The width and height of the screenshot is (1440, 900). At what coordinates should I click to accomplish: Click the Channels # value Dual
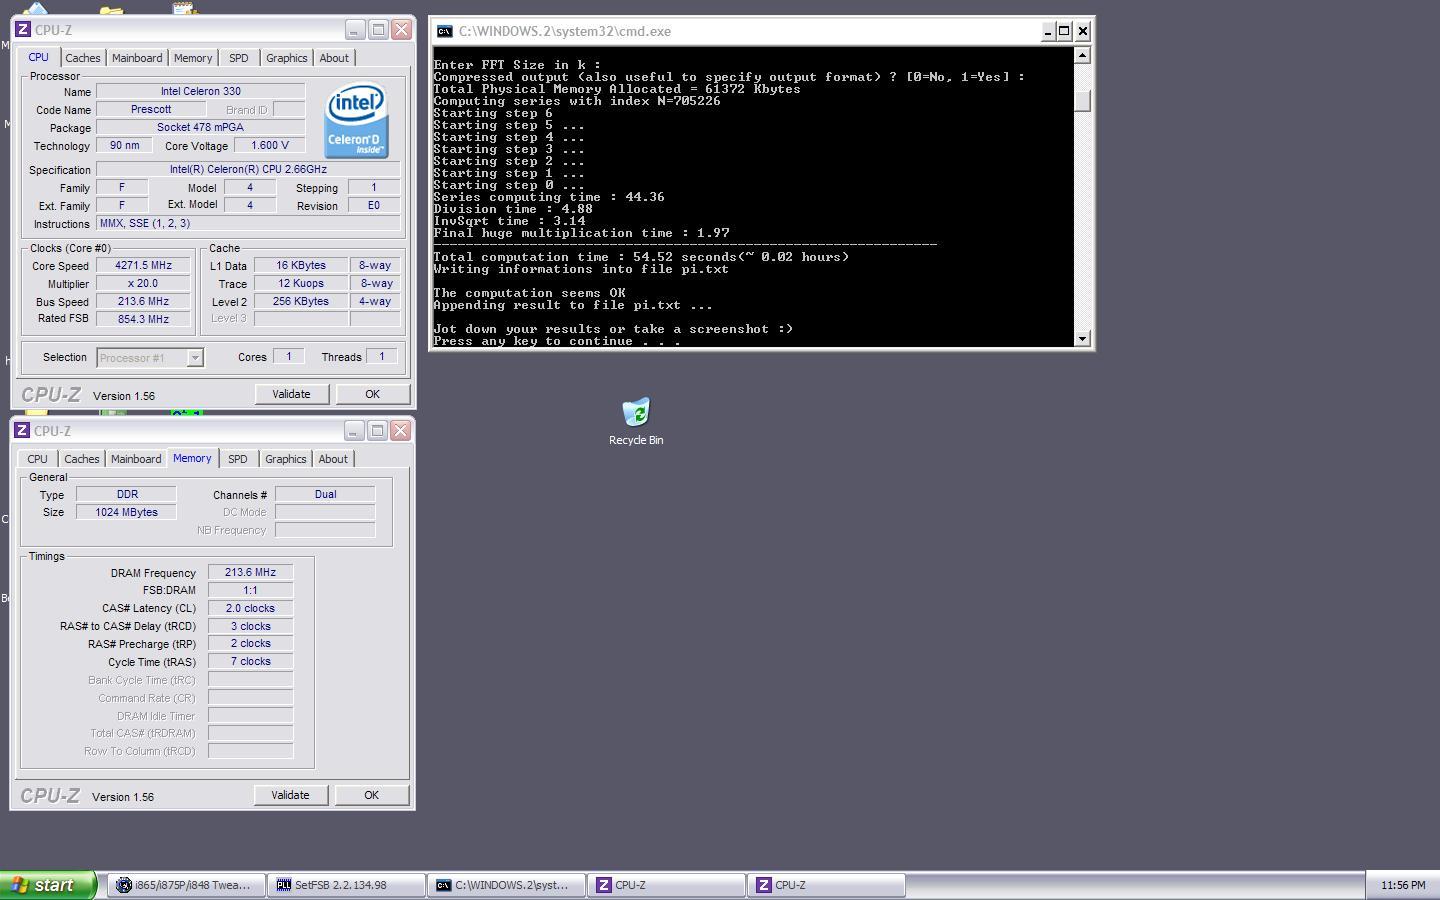point(325,494)
